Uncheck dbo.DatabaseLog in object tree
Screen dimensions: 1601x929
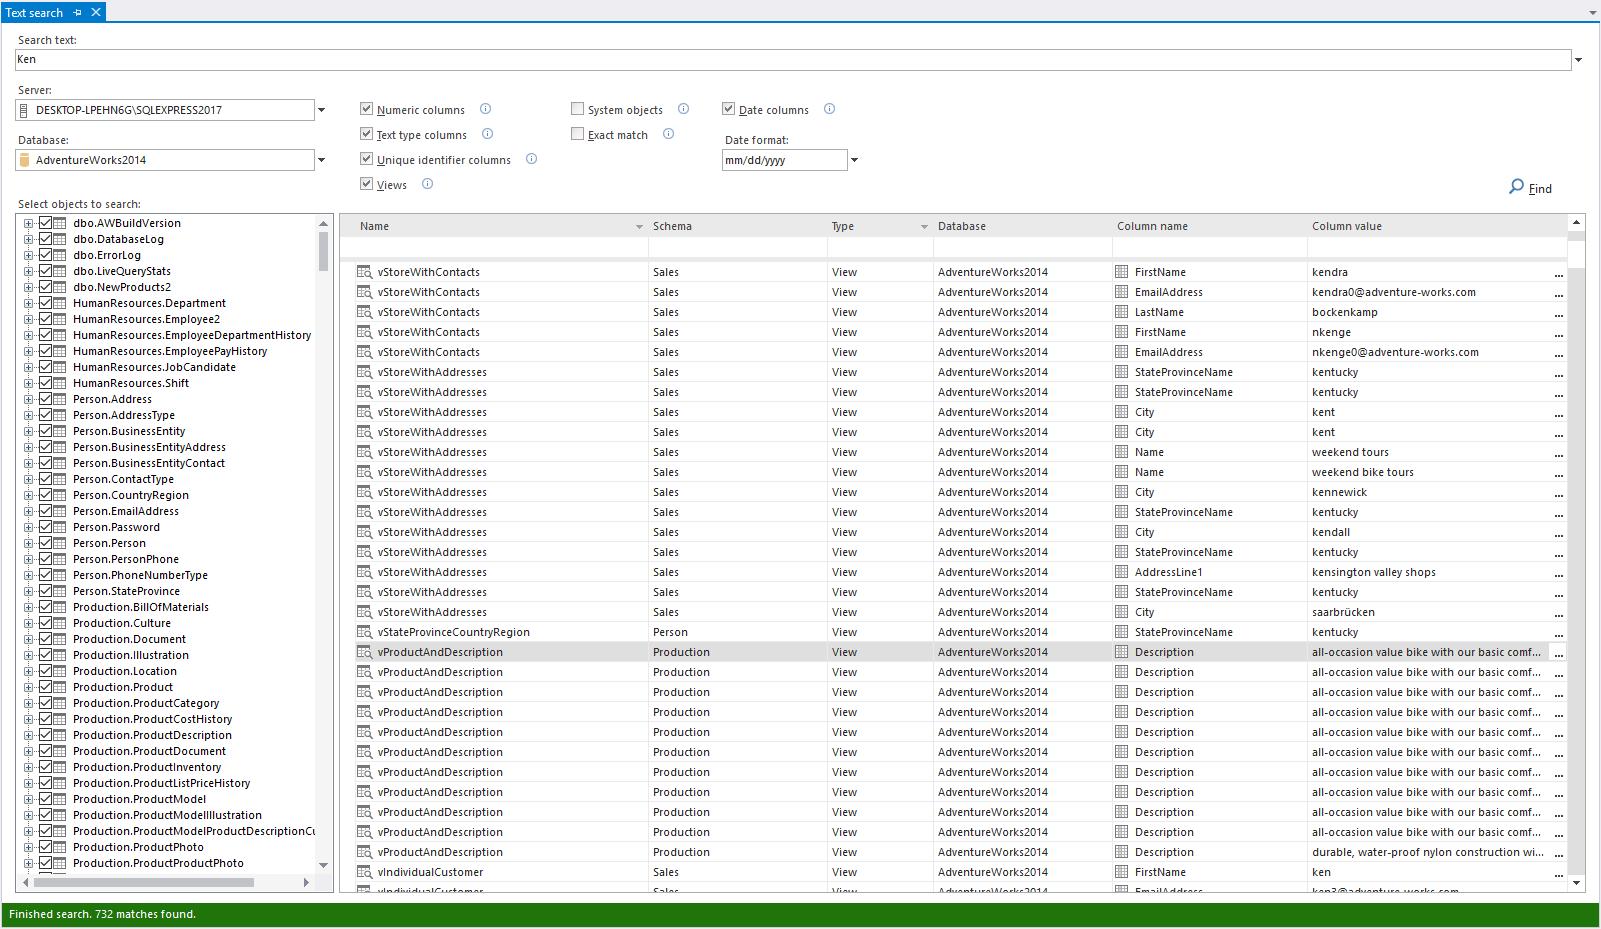point(45,239)
